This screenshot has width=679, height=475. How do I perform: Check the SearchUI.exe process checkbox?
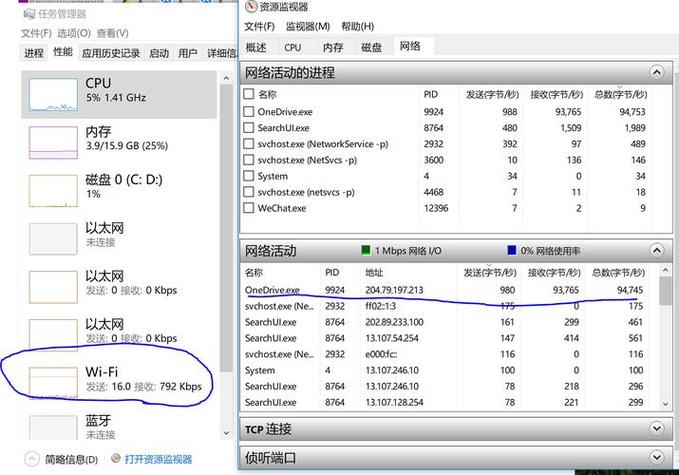249,128
